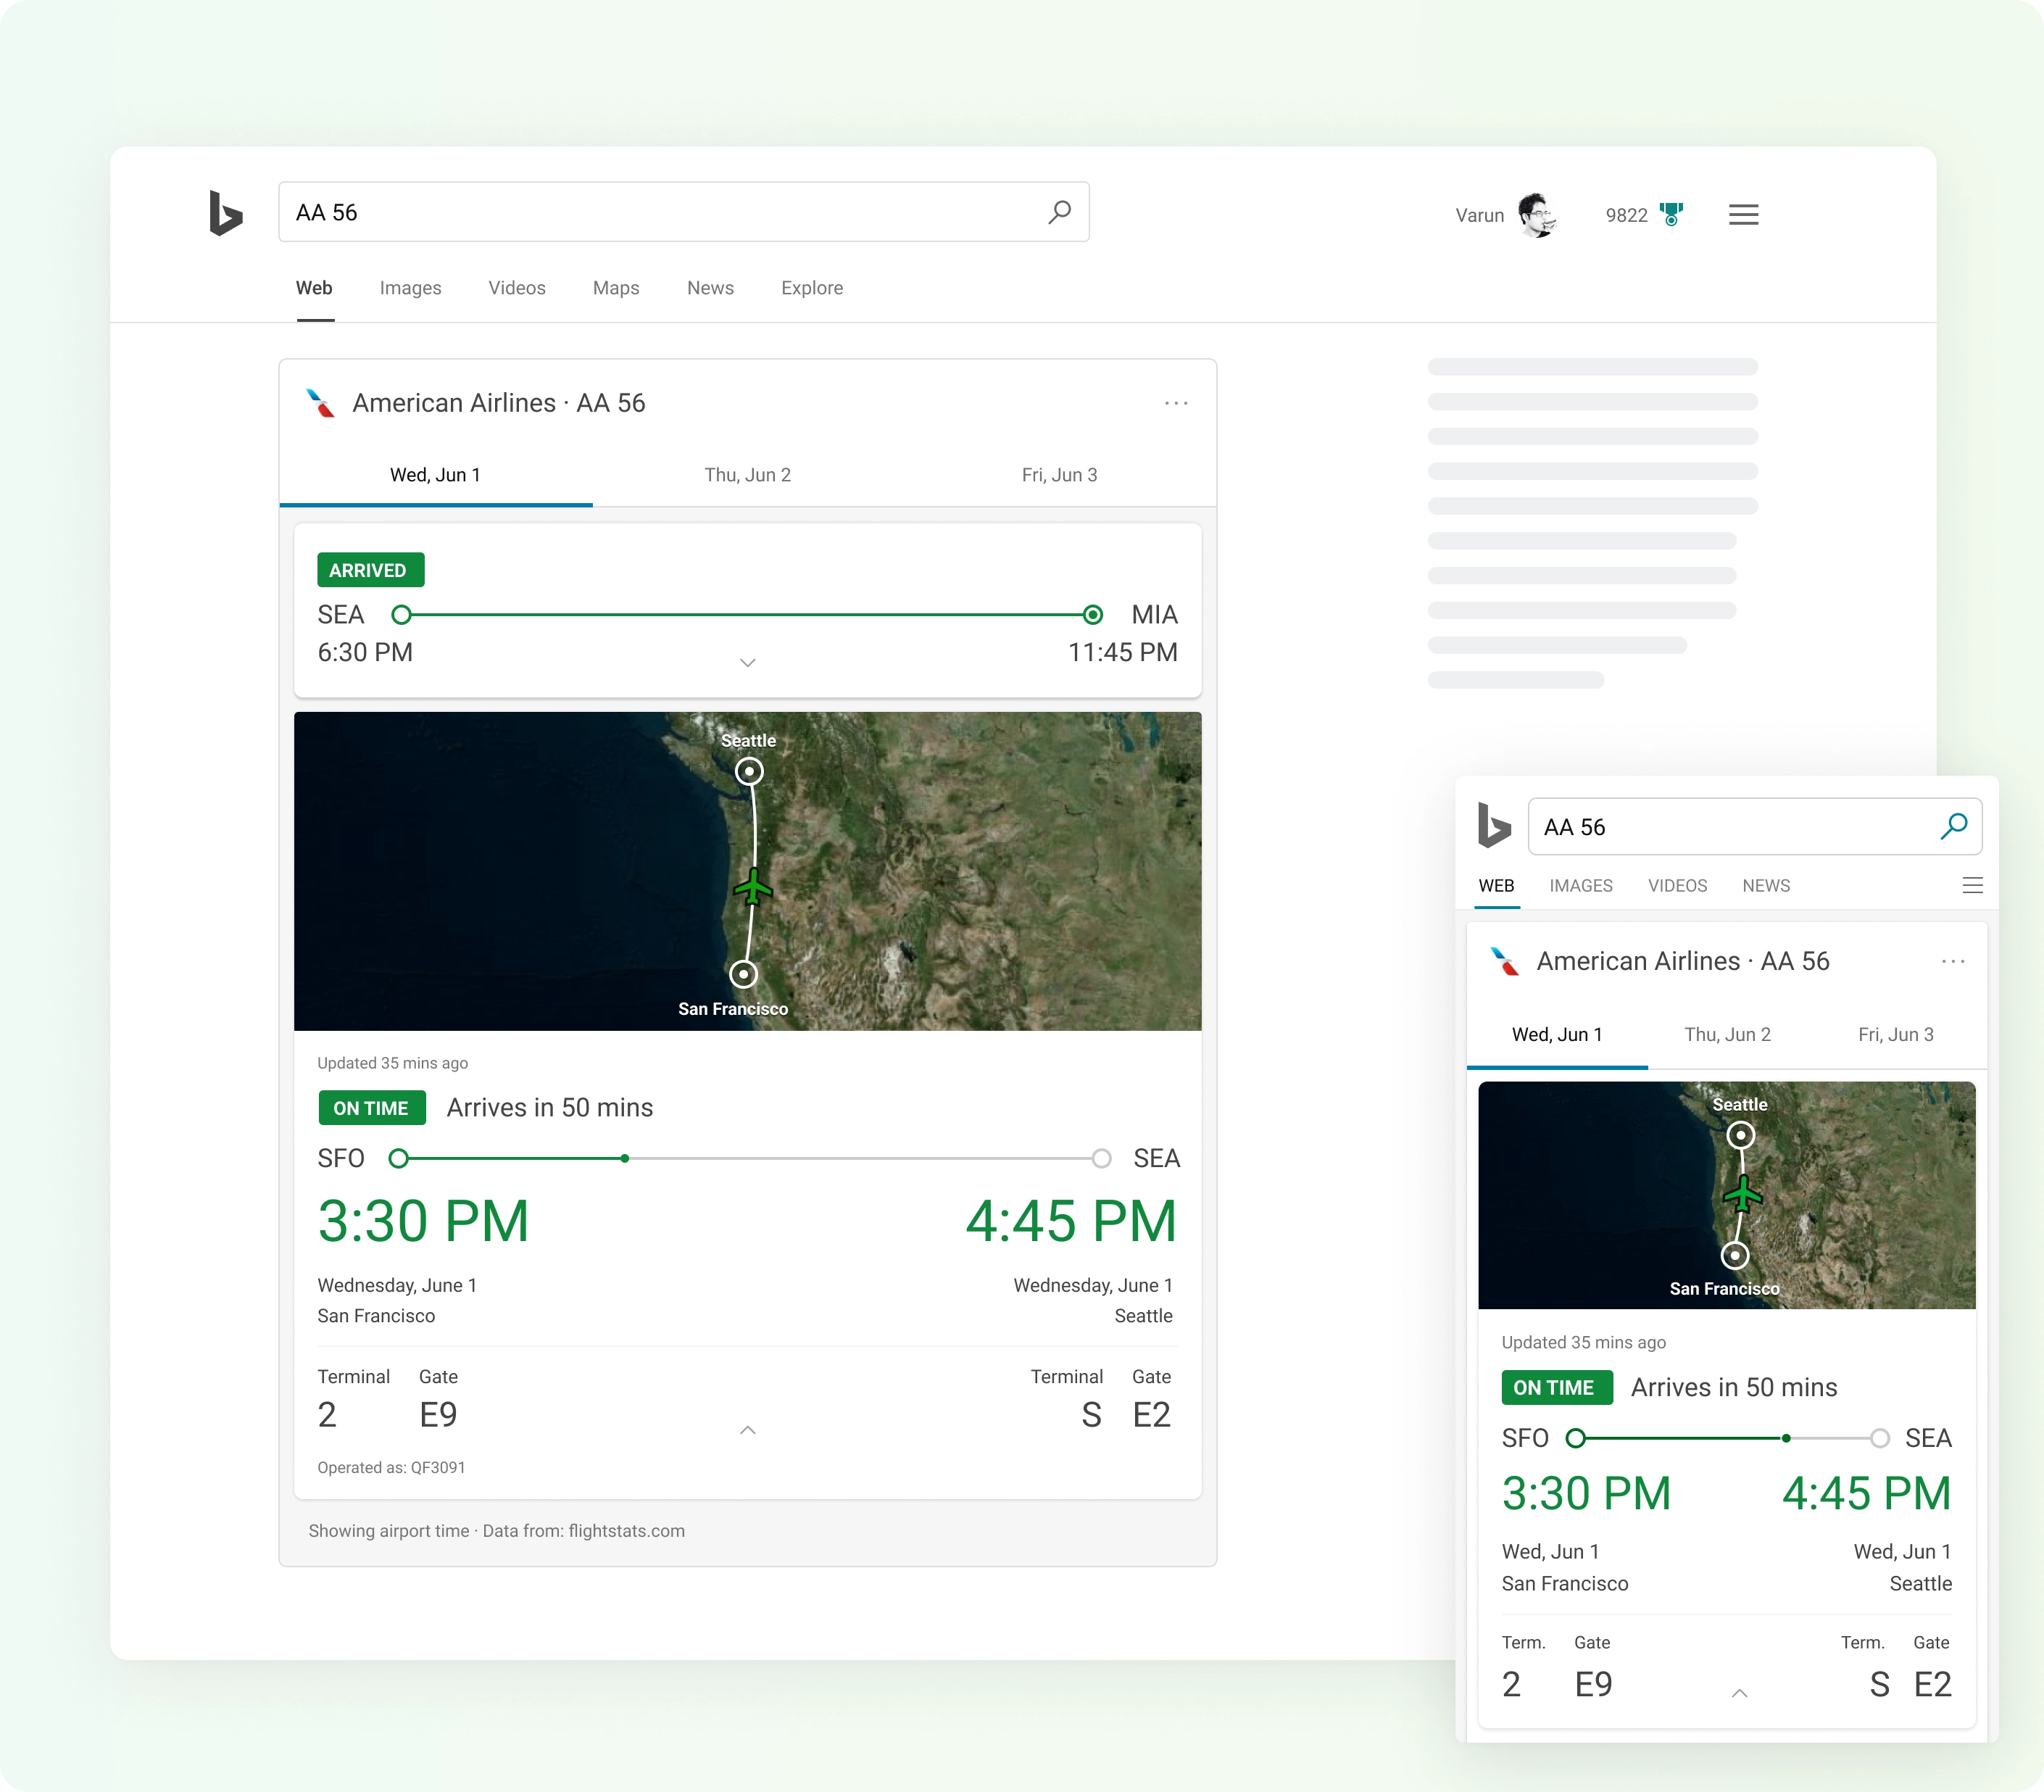Screen dimensions: 2044x1792
Task: Click the airplane icon on mobile map
Action: pyautogui.click(x=1743, y=1194)
